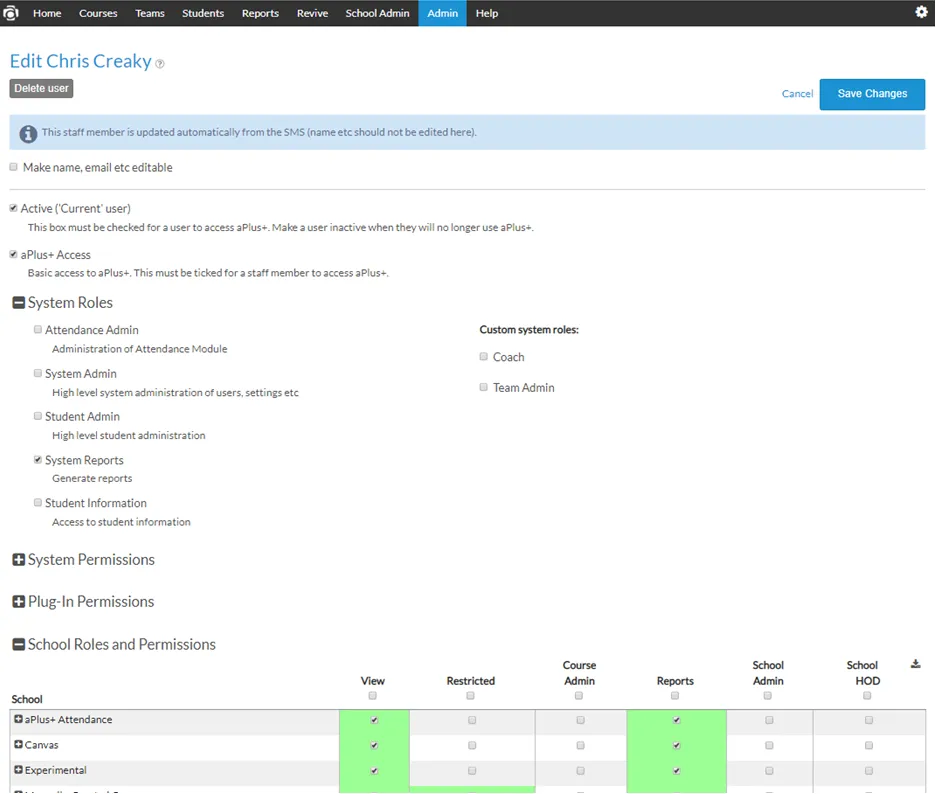936x794 pixels.
Task: Enable Make name, email etc editable
Action: pyautogui.click(x=13, y=167)
